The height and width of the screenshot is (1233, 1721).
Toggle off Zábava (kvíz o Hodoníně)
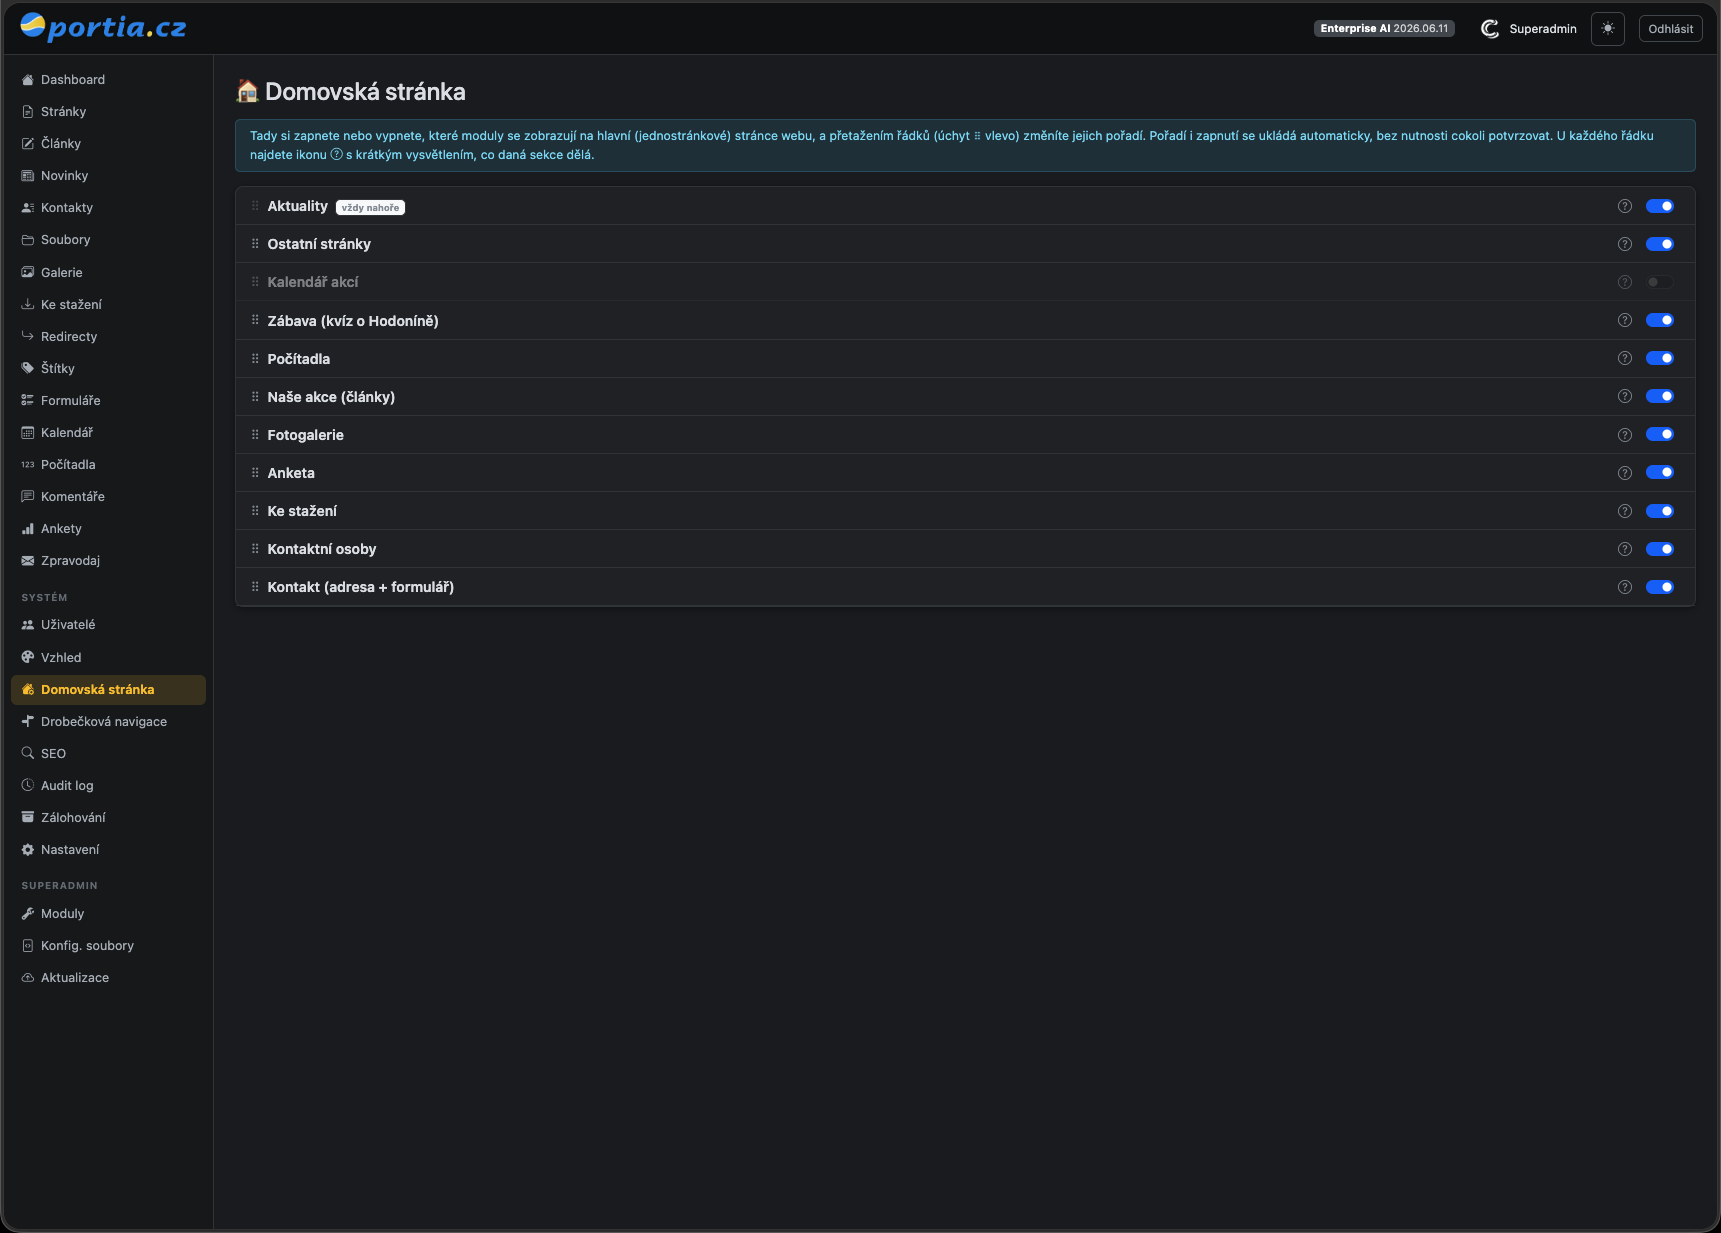pos(1659,320)
